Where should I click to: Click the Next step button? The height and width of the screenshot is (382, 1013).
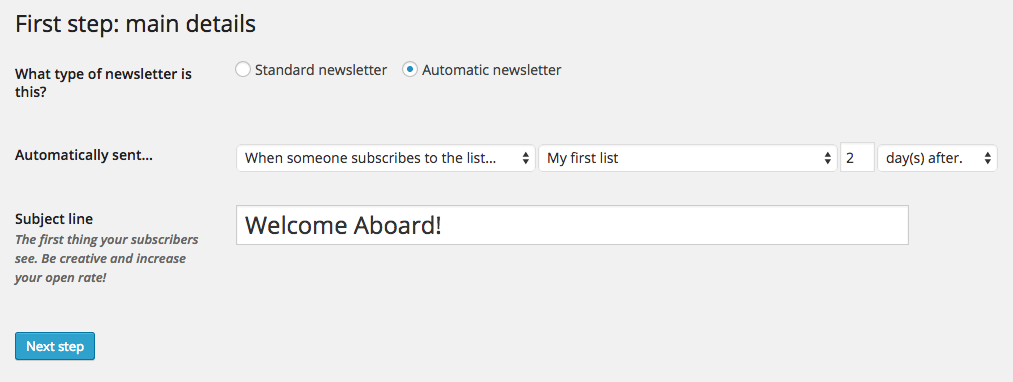55,346
